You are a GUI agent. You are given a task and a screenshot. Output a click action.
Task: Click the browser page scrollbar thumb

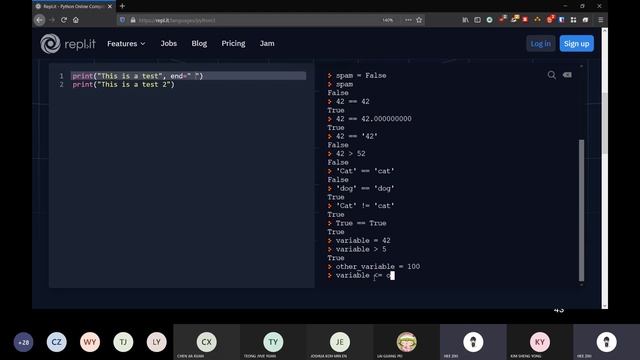pos(604,122)
